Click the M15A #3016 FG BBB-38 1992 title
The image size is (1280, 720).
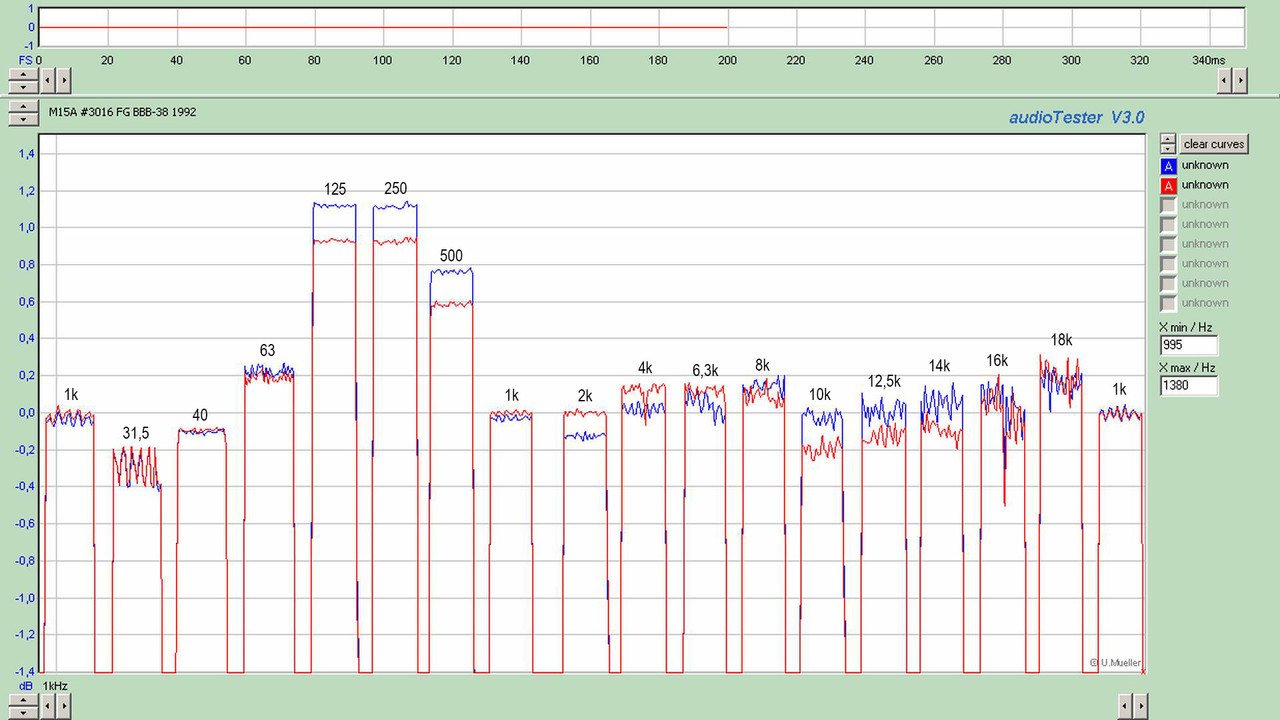pos(122,112)
